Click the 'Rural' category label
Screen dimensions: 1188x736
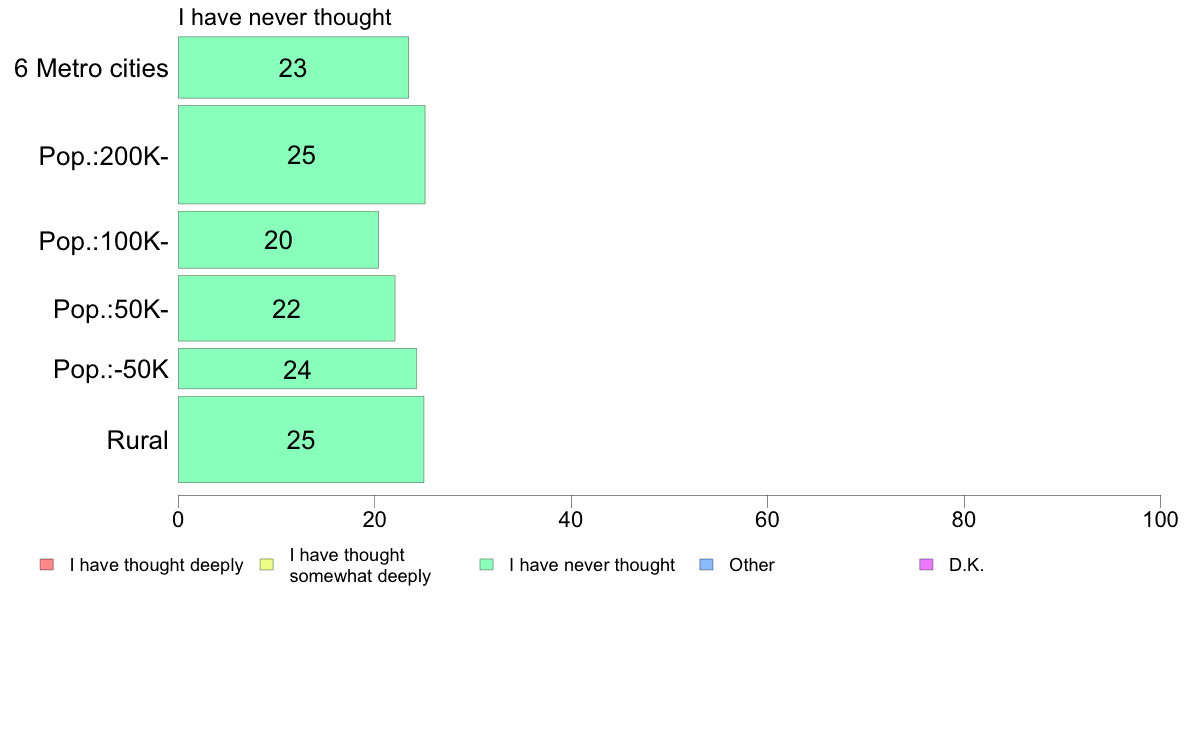(x=137, y=440)
